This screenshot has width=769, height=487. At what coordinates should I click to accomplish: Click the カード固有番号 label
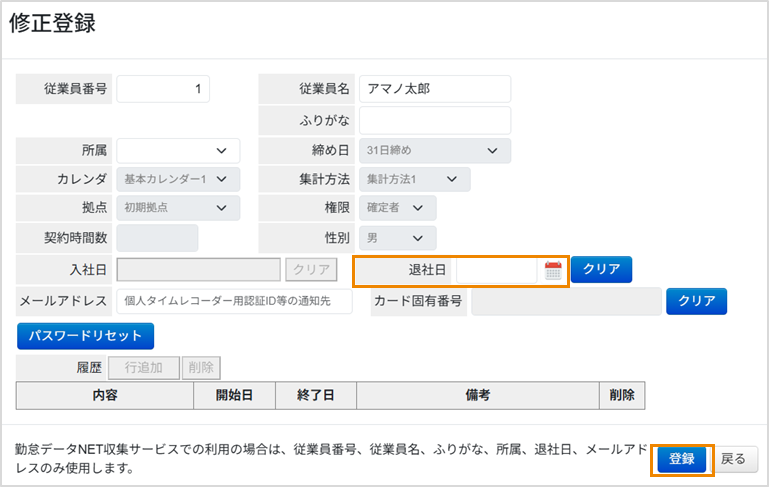coord(418,301)
